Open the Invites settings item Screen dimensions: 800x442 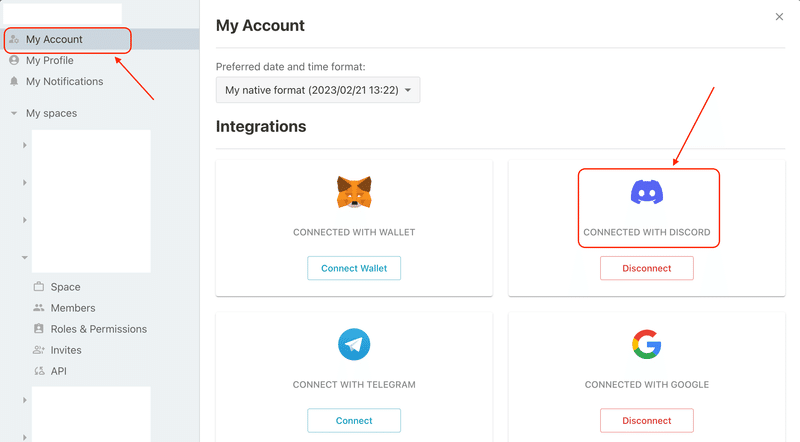(x=66, y=350)
